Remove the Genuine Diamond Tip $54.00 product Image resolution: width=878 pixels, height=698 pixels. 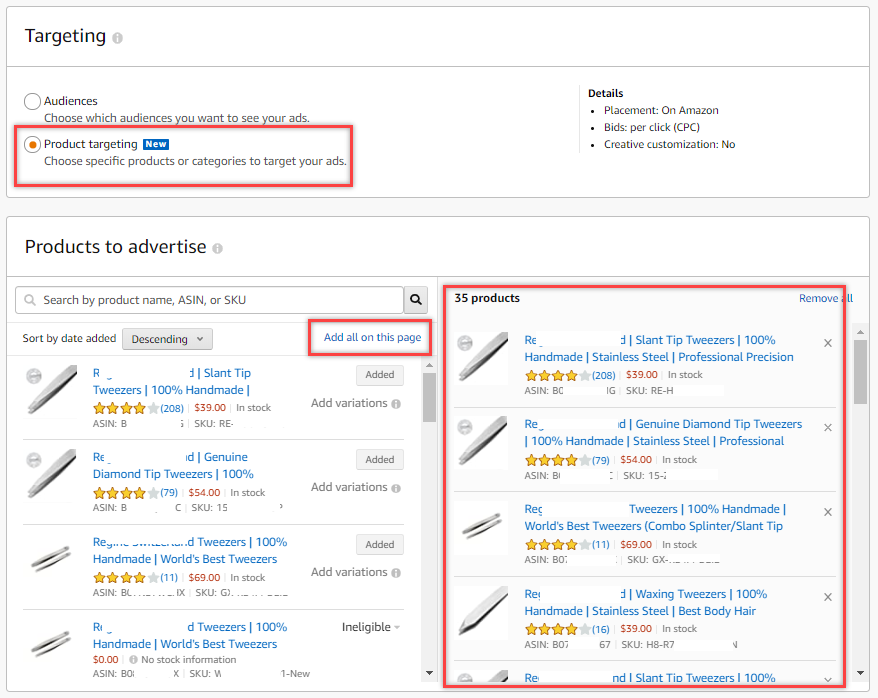pyautogui.click(x=828, y=428)
